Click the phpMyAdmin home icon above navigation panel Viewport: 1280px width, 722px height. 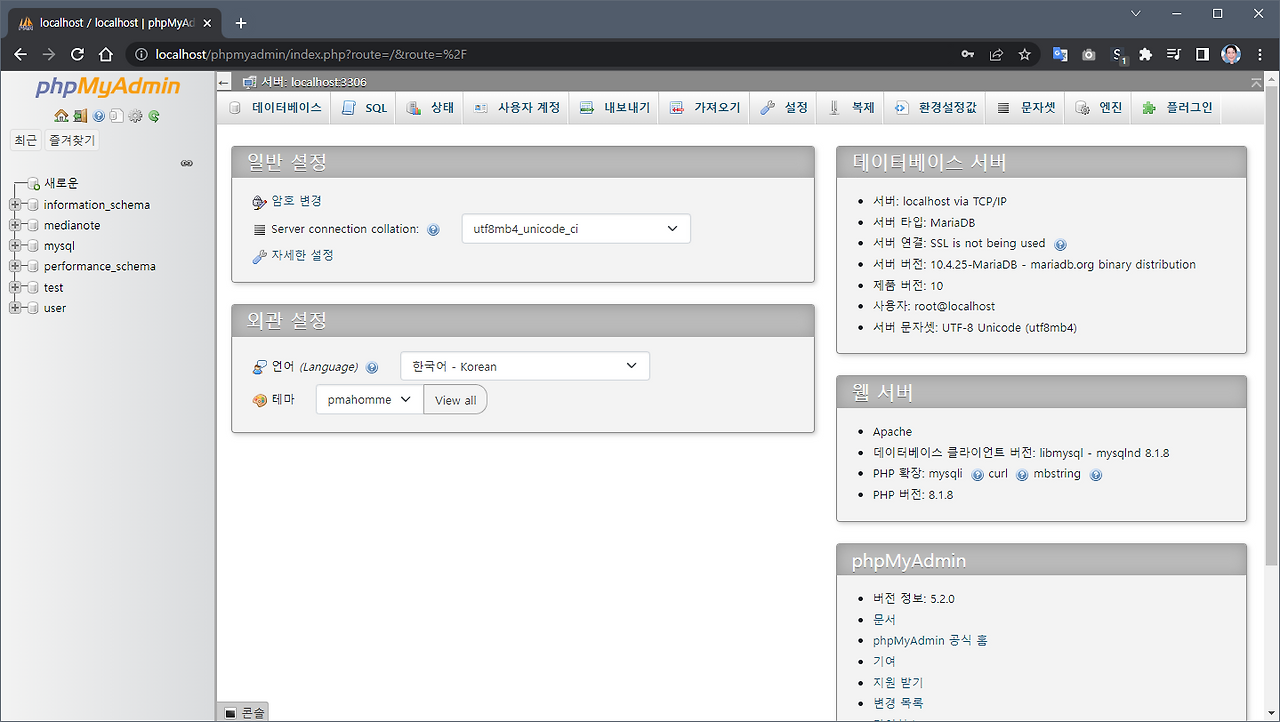click(x=62, y=116)
